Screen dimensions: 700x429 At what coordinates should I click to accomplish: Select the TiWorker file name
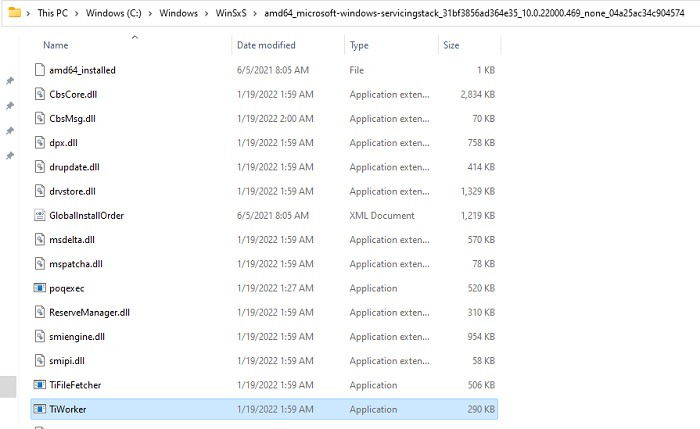[x=67, y=409]
